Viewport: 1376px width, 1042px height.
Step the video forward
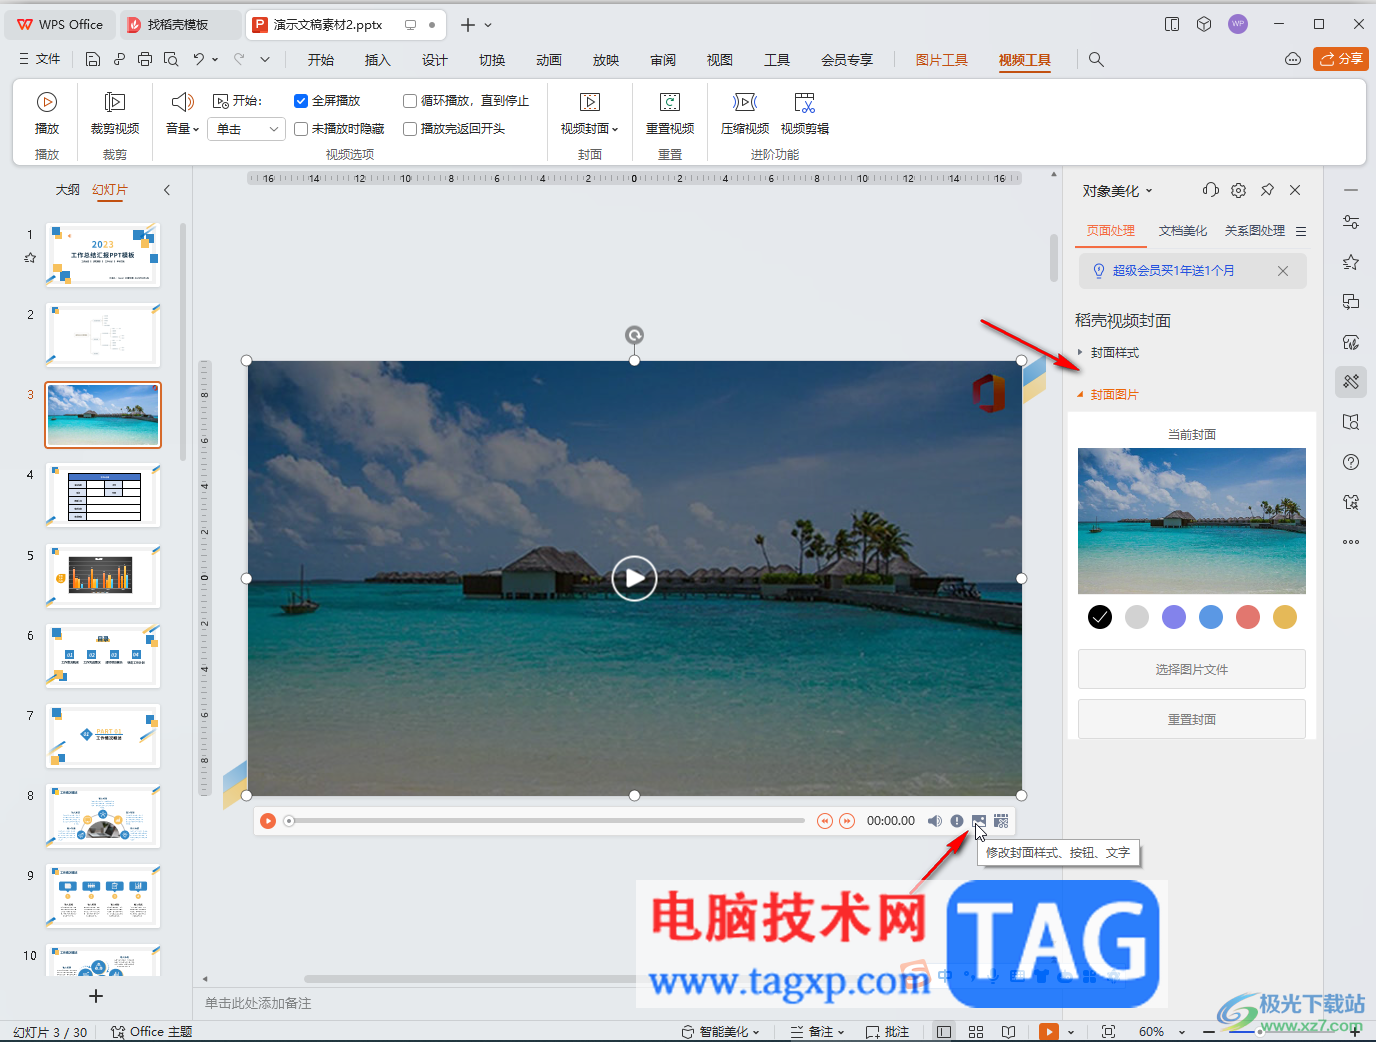point(847,821)
